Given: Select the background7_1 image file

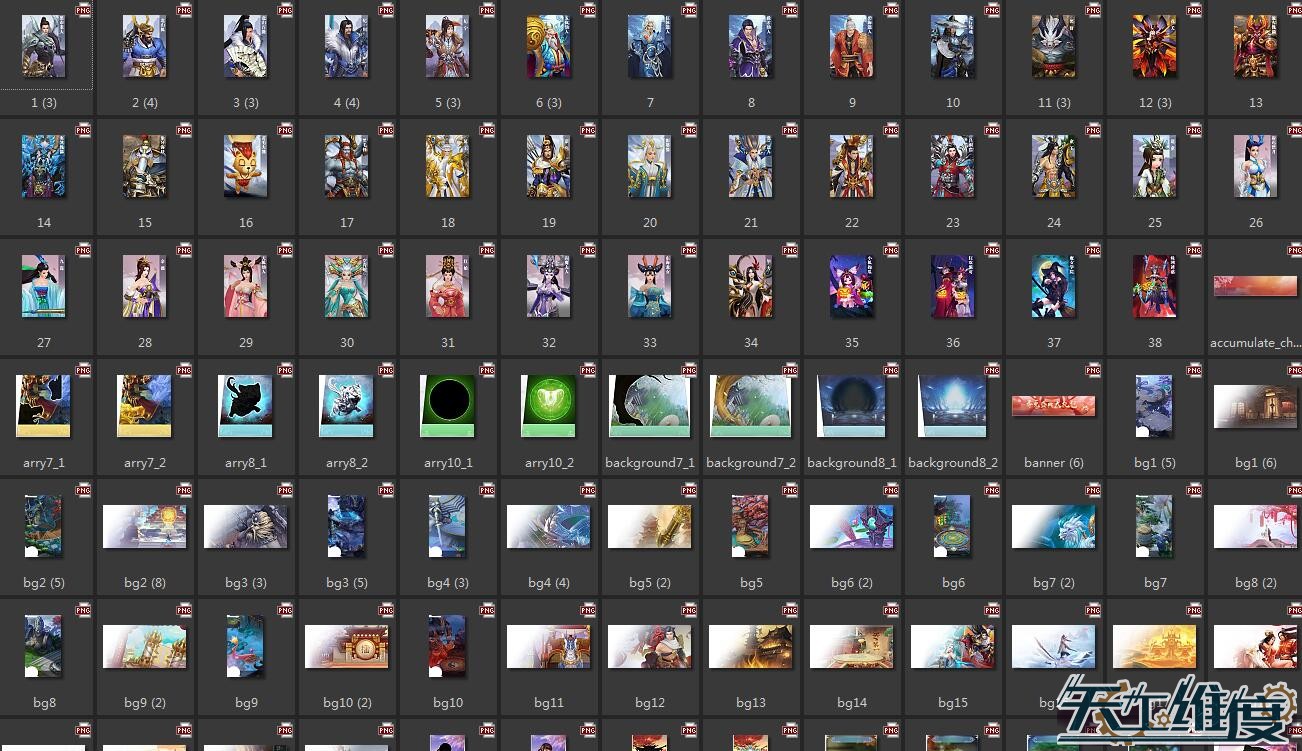Looking at the screenshot, I should [650, 406].
